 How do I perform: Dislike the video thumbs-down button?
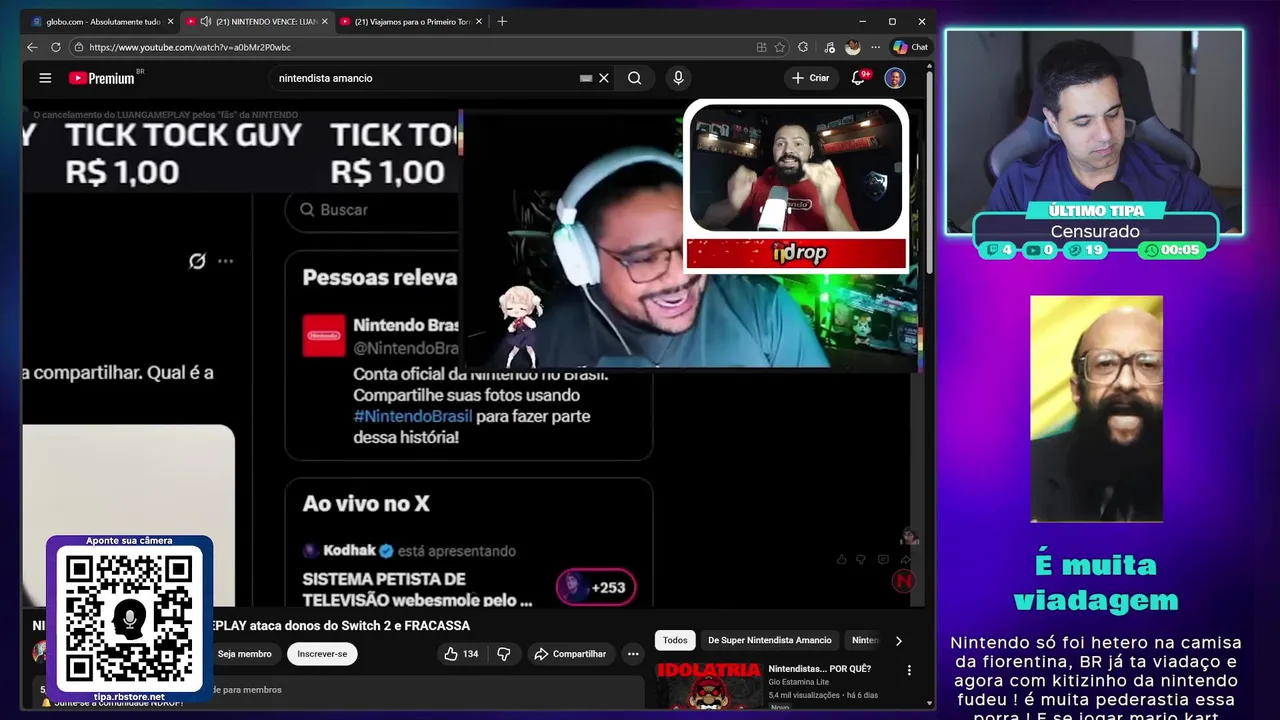click(503, 654)
